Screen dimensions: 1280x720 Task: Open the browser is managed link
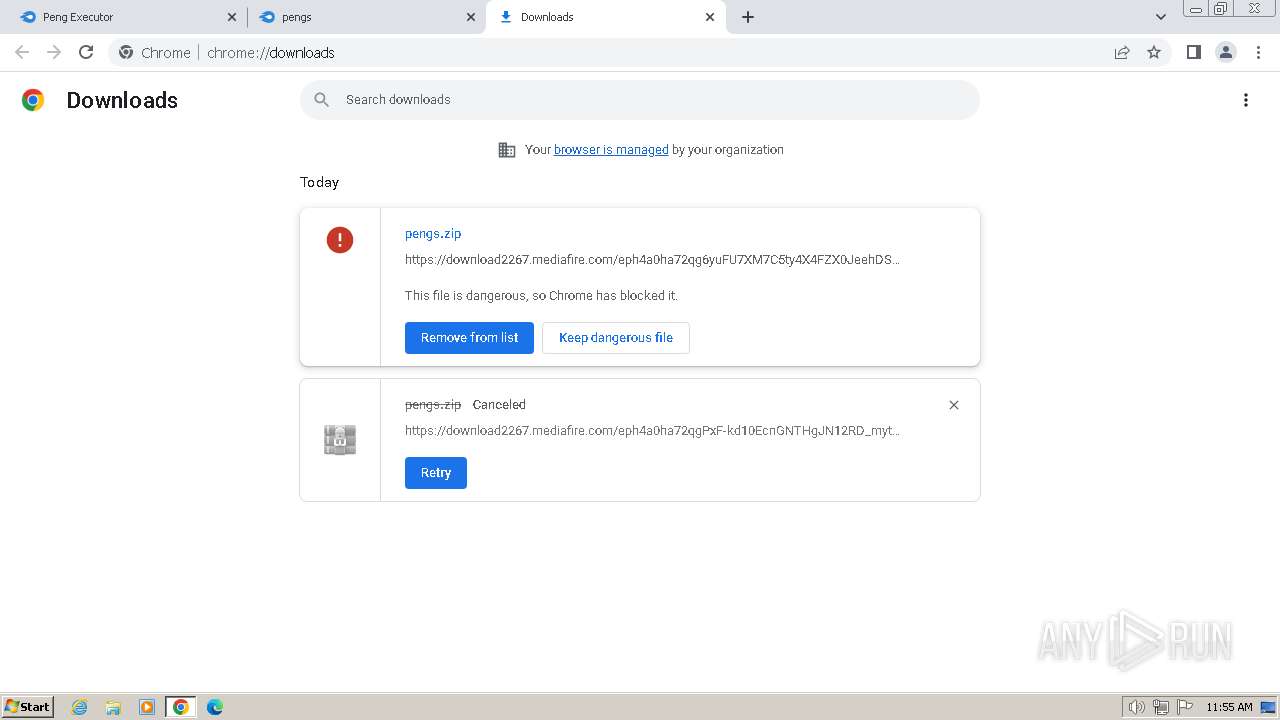[611, 150]
